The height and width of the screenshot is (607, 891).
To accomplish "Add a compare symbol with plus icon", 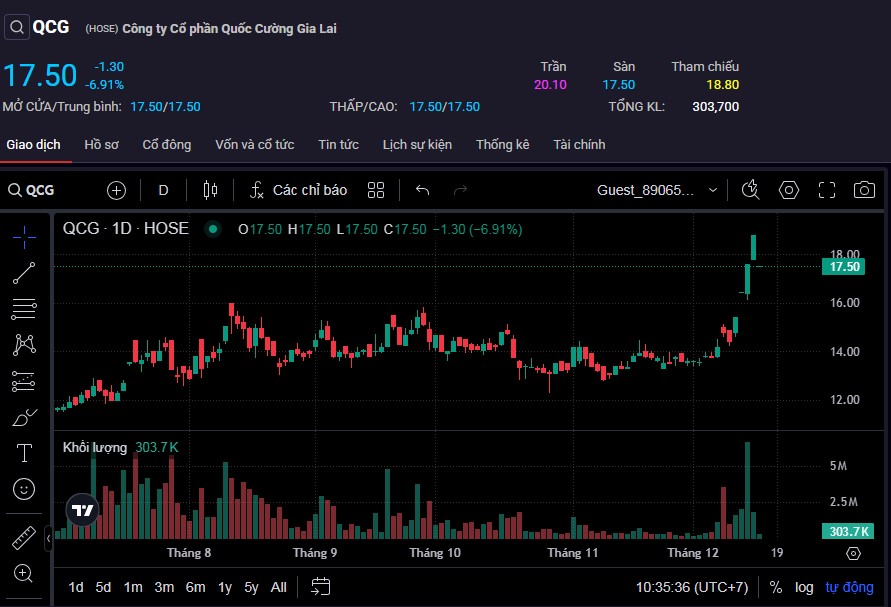I will coord(117,190).
